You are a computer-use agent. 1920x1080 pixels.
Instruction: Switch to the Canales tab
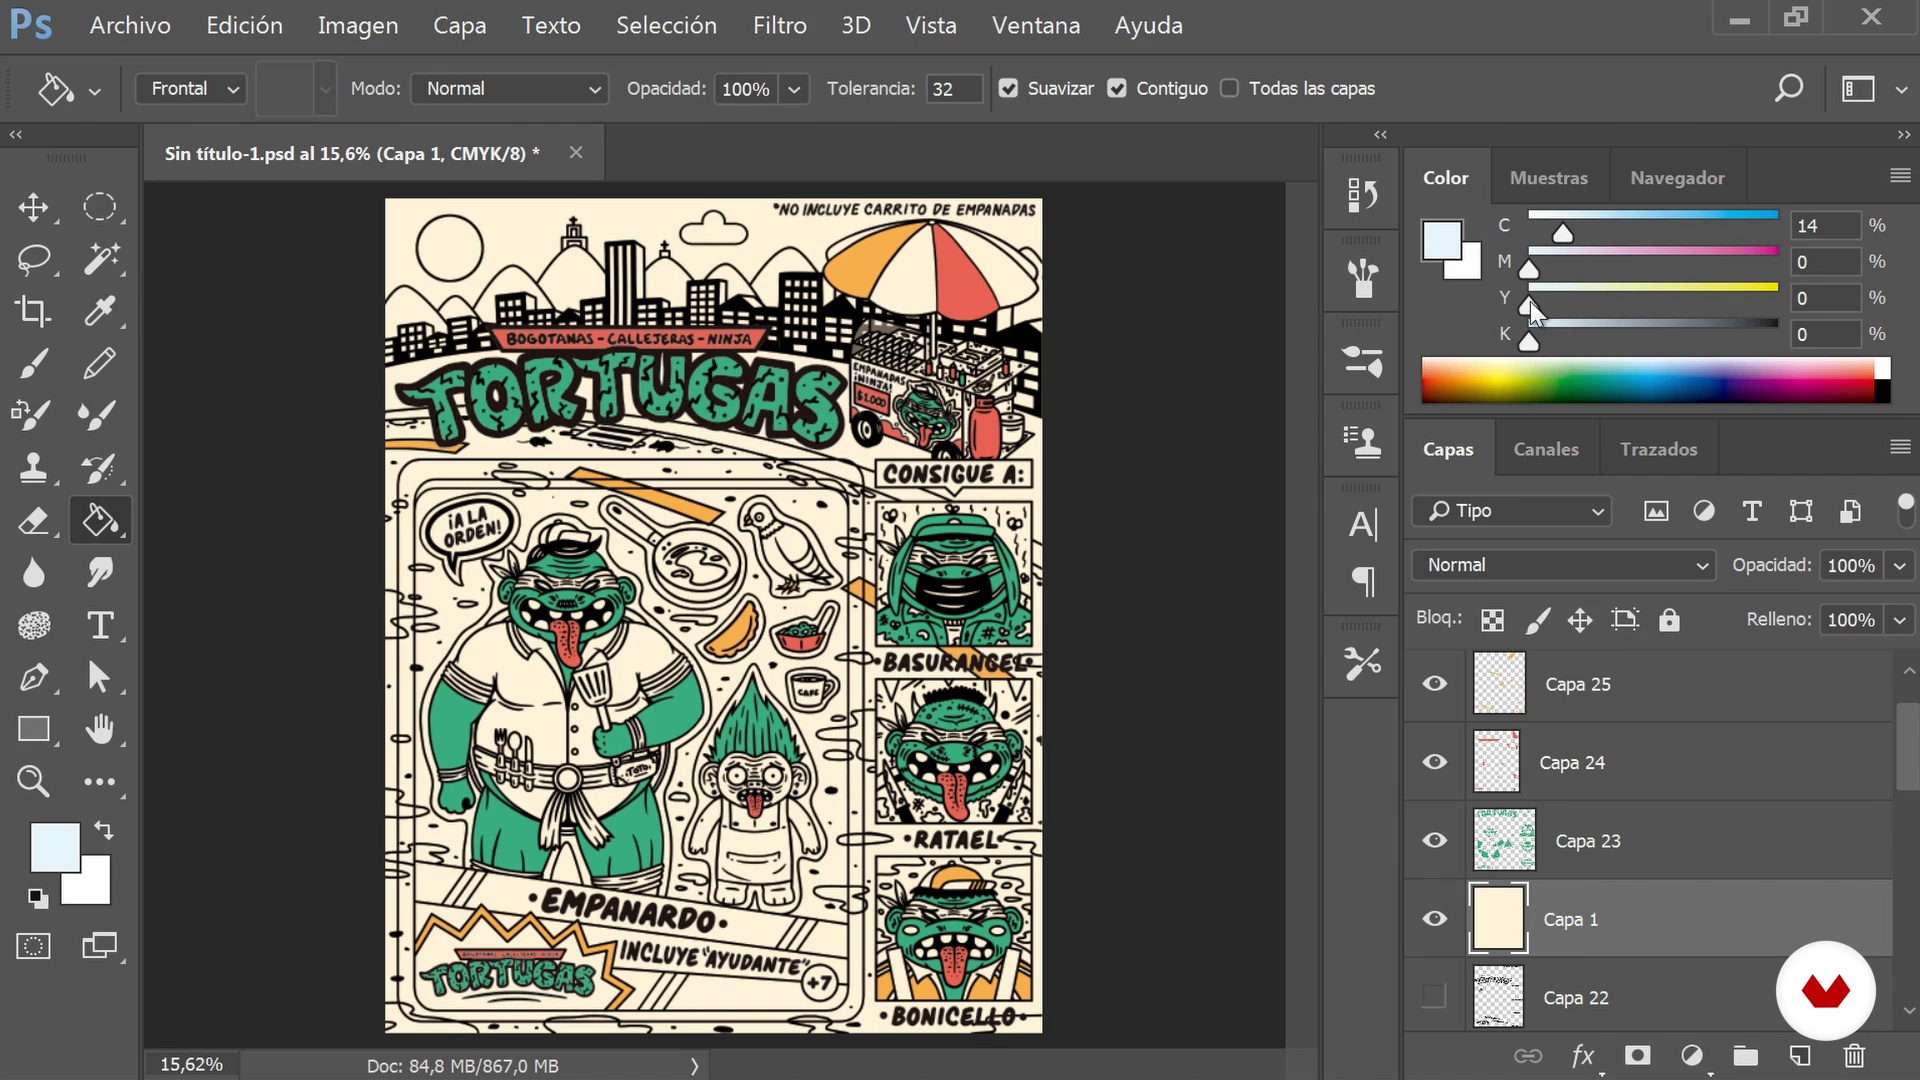coord(1546,449)
